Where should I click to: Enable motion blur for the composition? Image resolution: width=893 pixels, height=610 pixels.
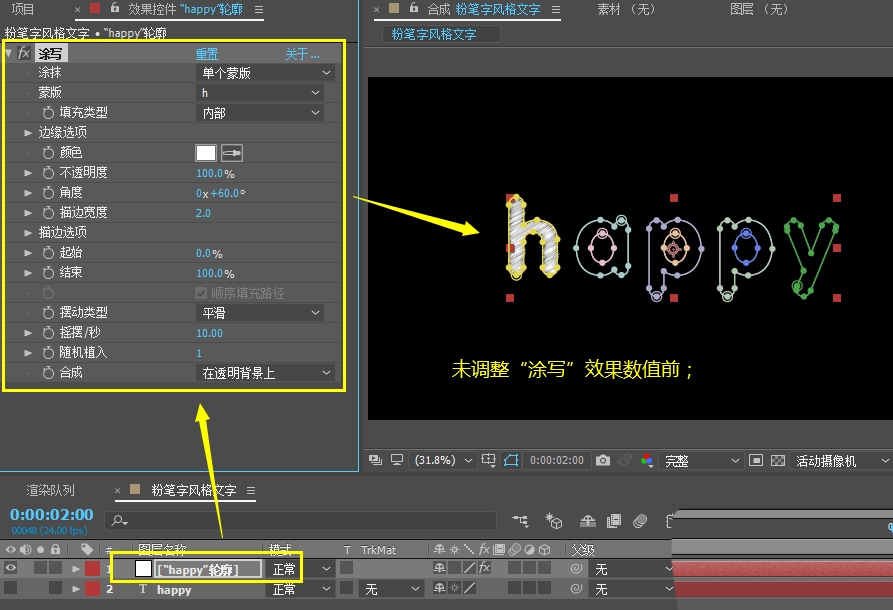(641, 521)
